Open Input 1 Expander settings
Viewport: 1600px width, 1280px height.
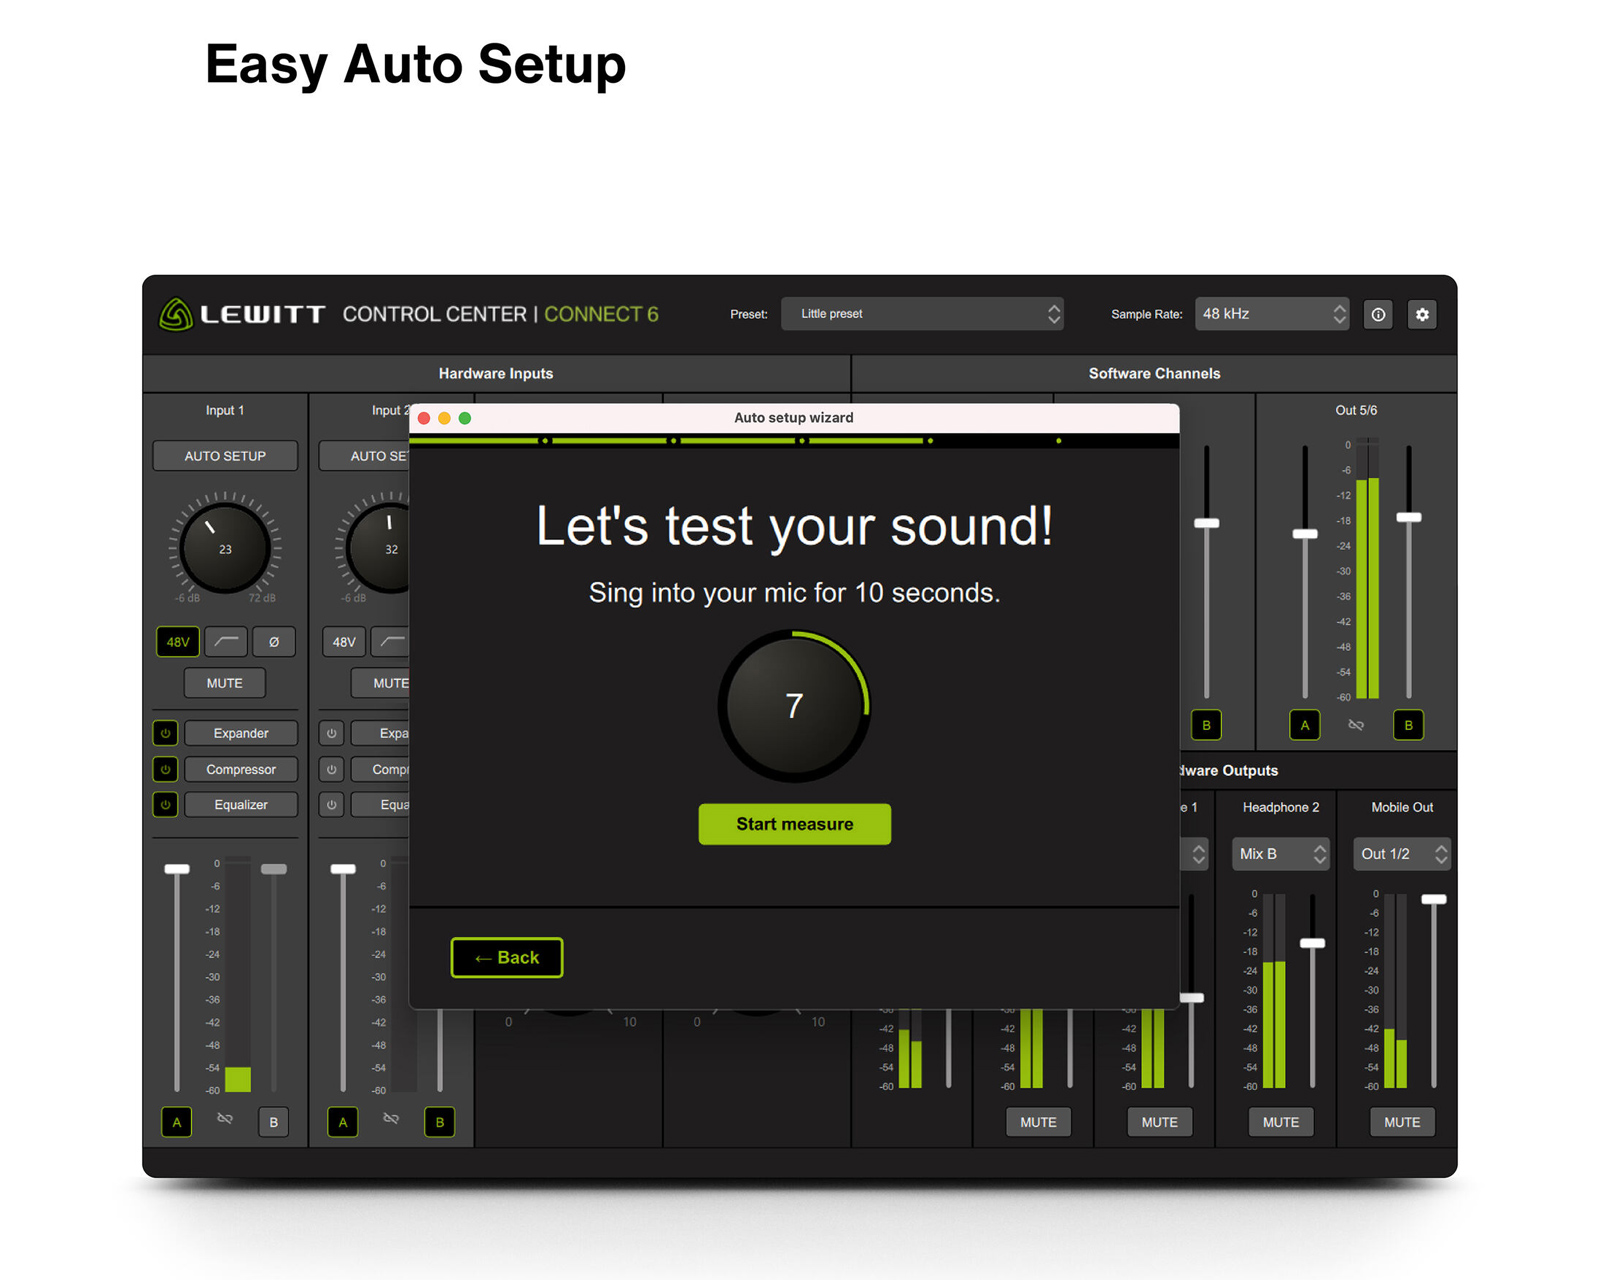[x=241, y=733]
